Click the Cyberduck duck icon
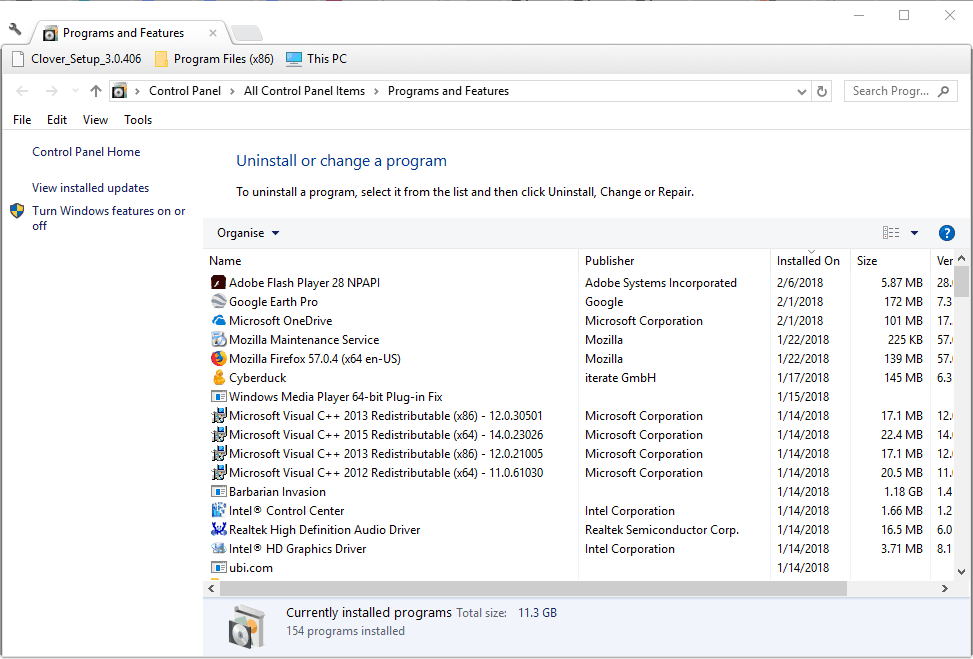The height and width of the screenshot is (659, 973). (219, 378)
